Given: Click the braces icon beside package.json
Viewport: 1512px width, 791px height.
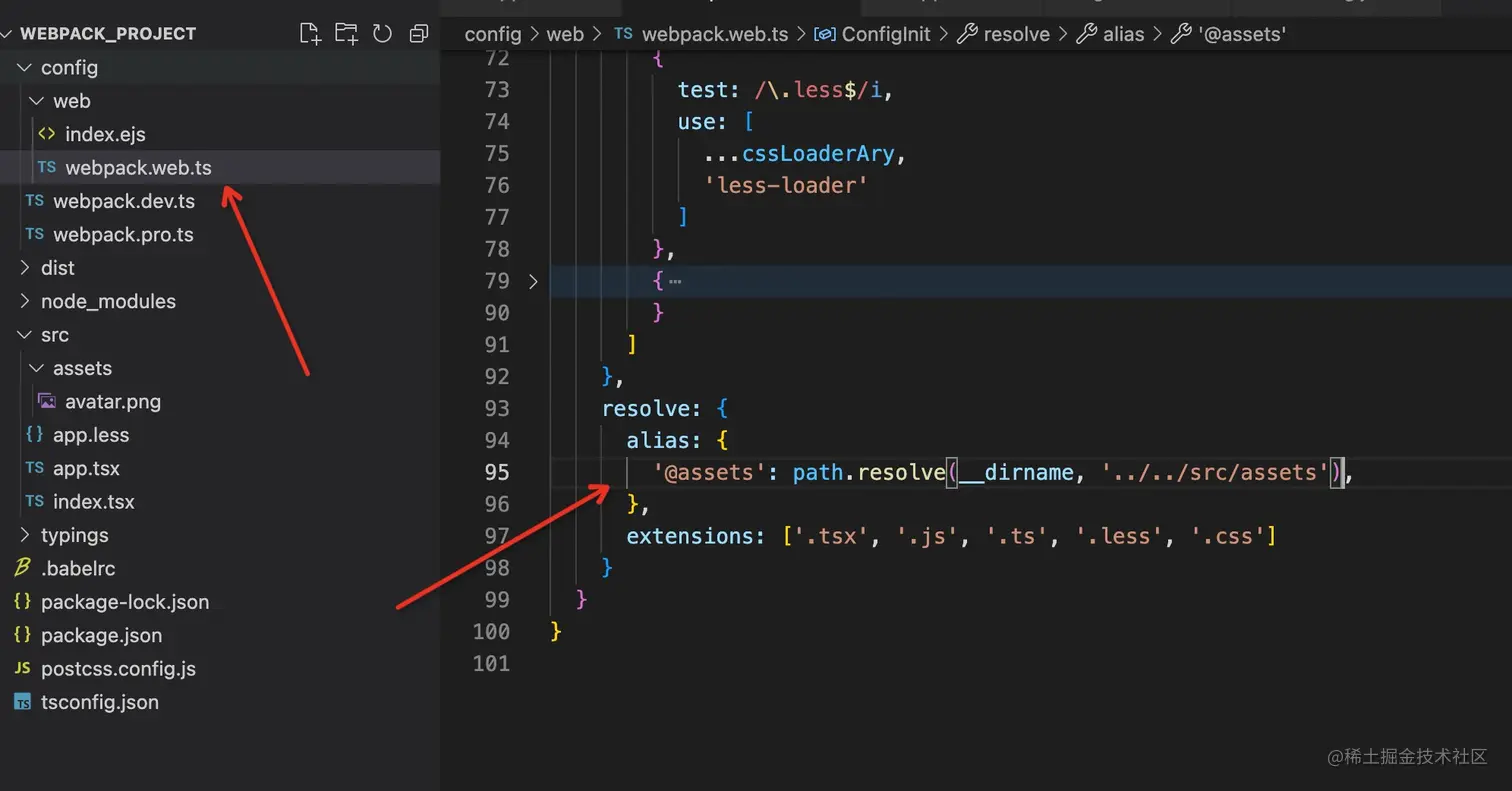Looking at the screenshot, I should [22, 635].
